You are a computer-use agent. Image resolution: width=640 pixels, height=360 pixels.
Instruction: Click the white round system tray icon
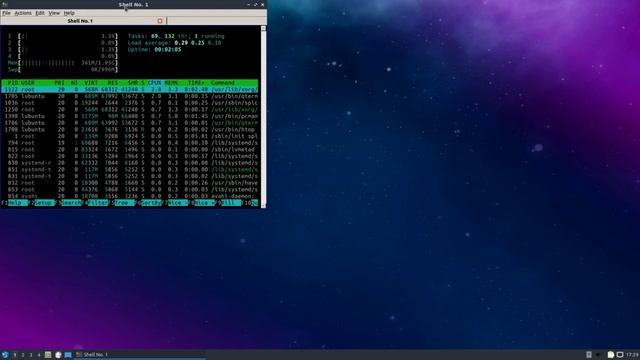coord(611,355)
